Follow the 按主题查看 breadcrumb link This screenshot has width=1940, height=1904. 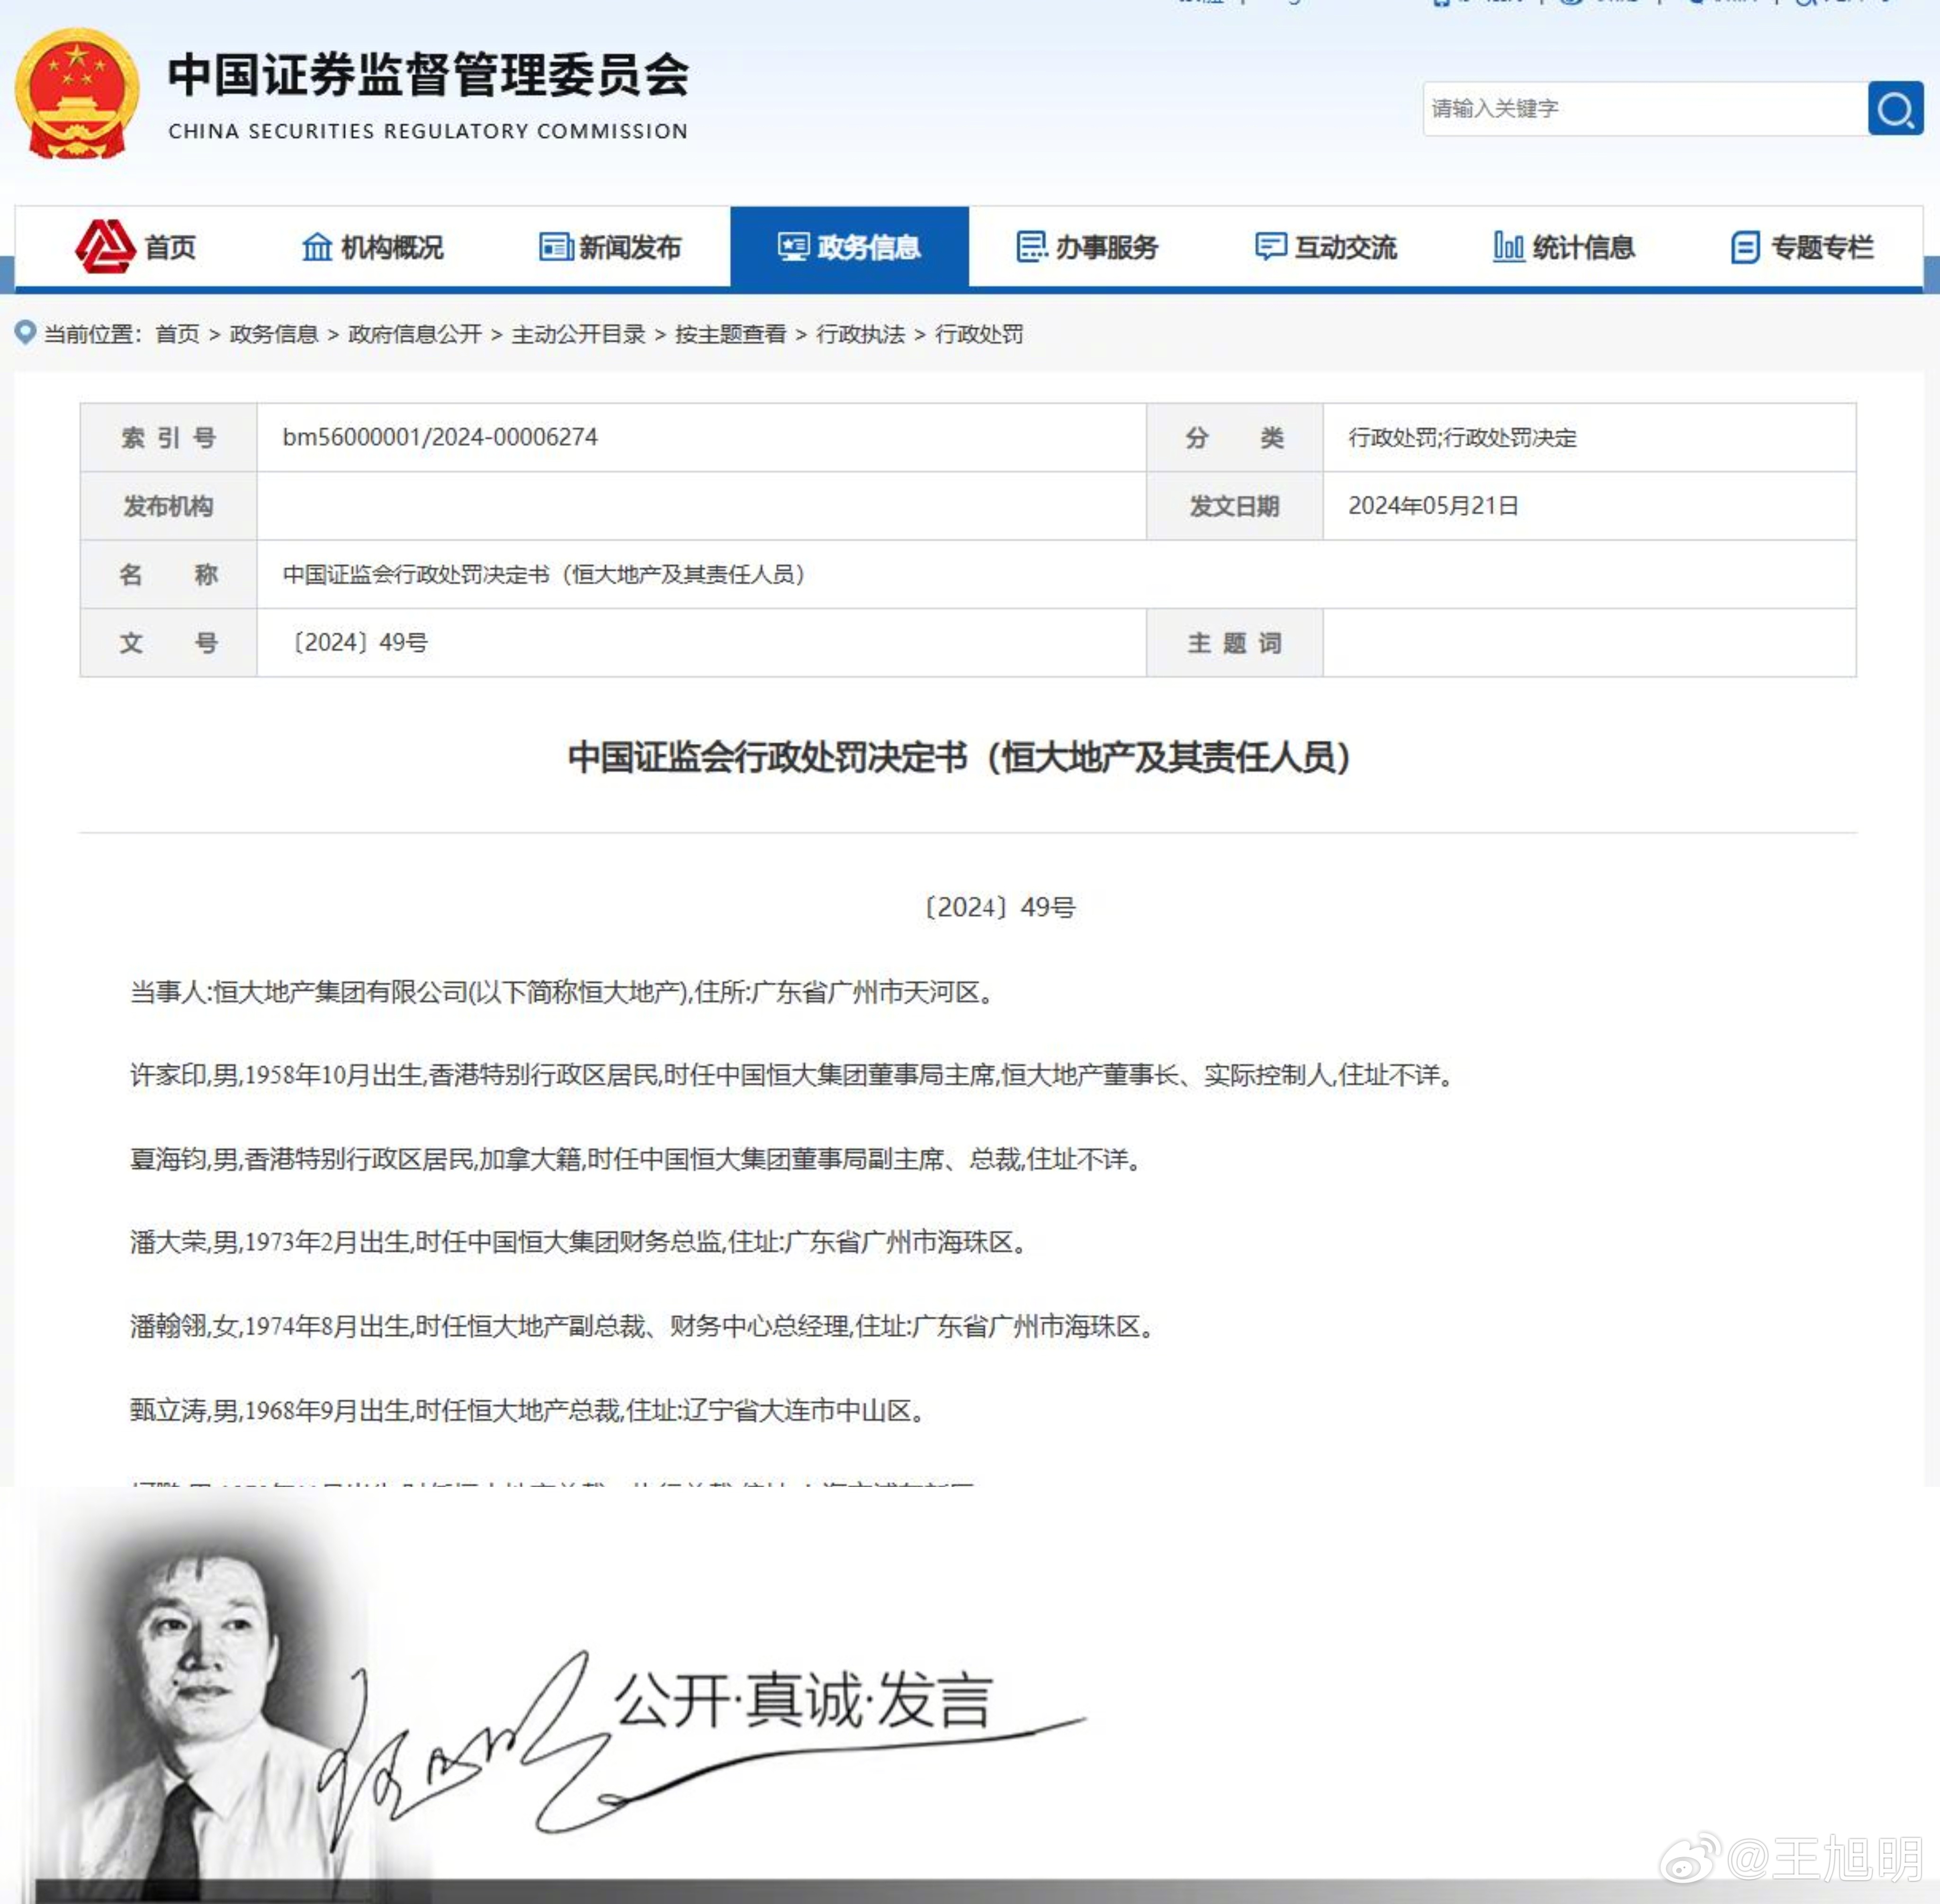coord(731,334)
